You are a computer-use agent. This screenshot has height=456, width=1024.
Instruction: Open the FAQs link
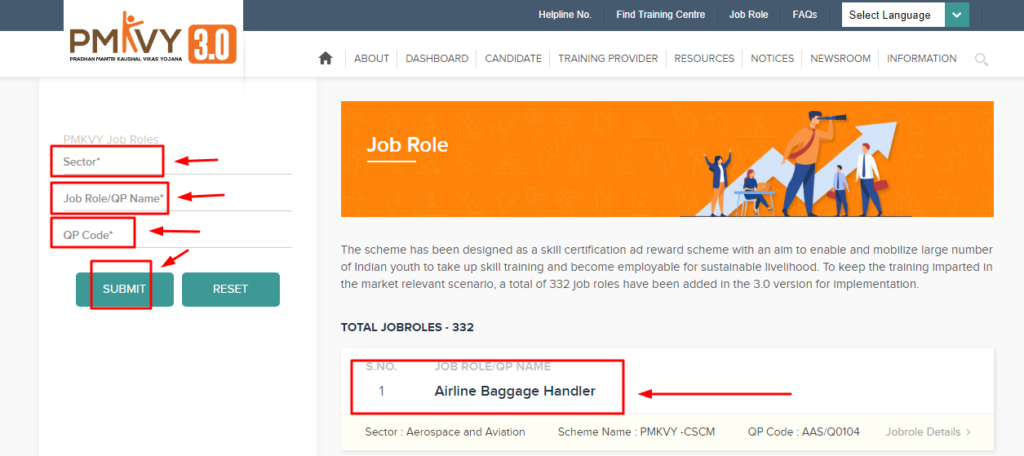click(x=805, y=14)
